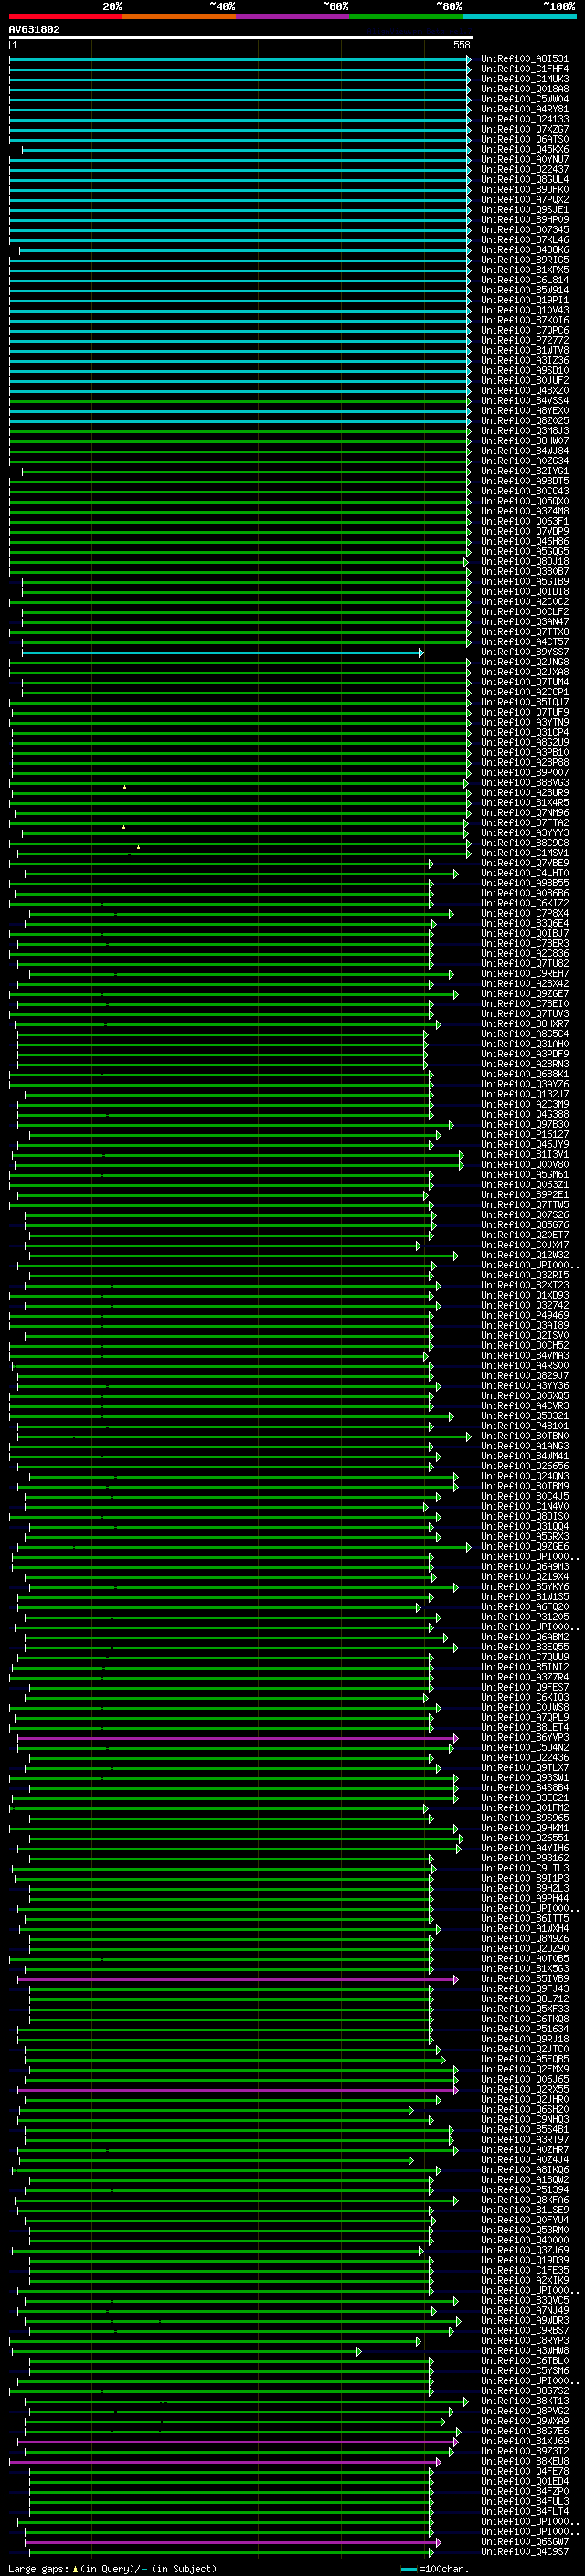Select the UniRef100_Q8Z025 label

(x=525, y=421)
